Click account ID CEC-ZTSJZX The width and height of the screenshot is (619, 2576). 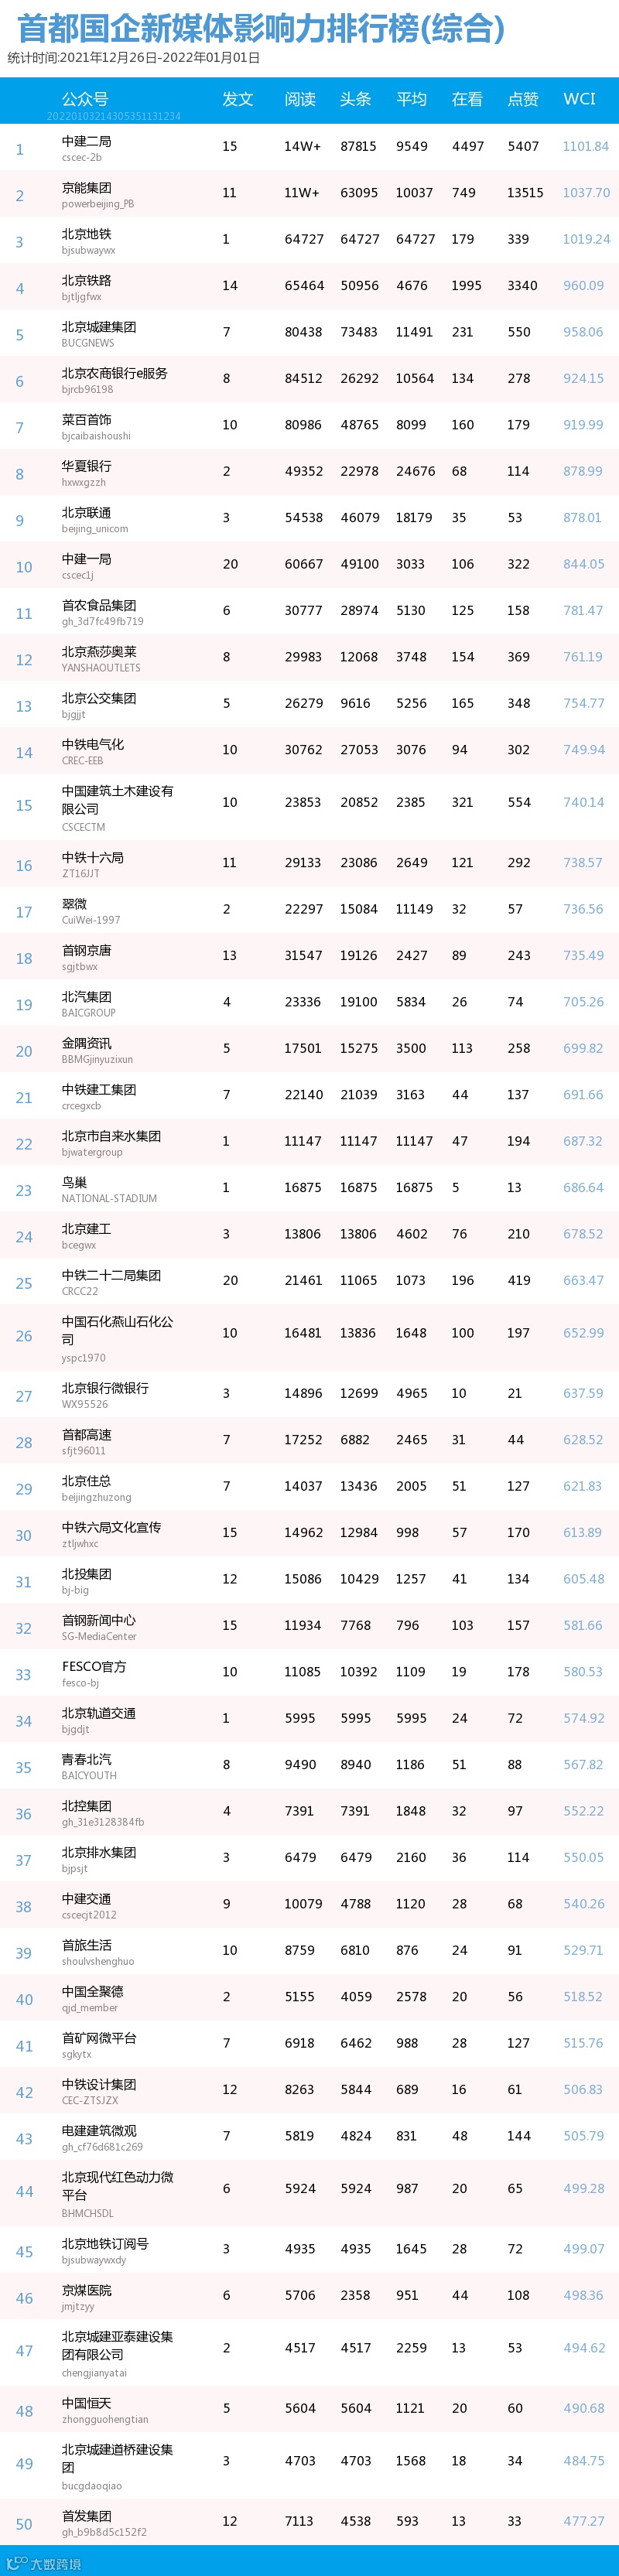point(90,2100)
